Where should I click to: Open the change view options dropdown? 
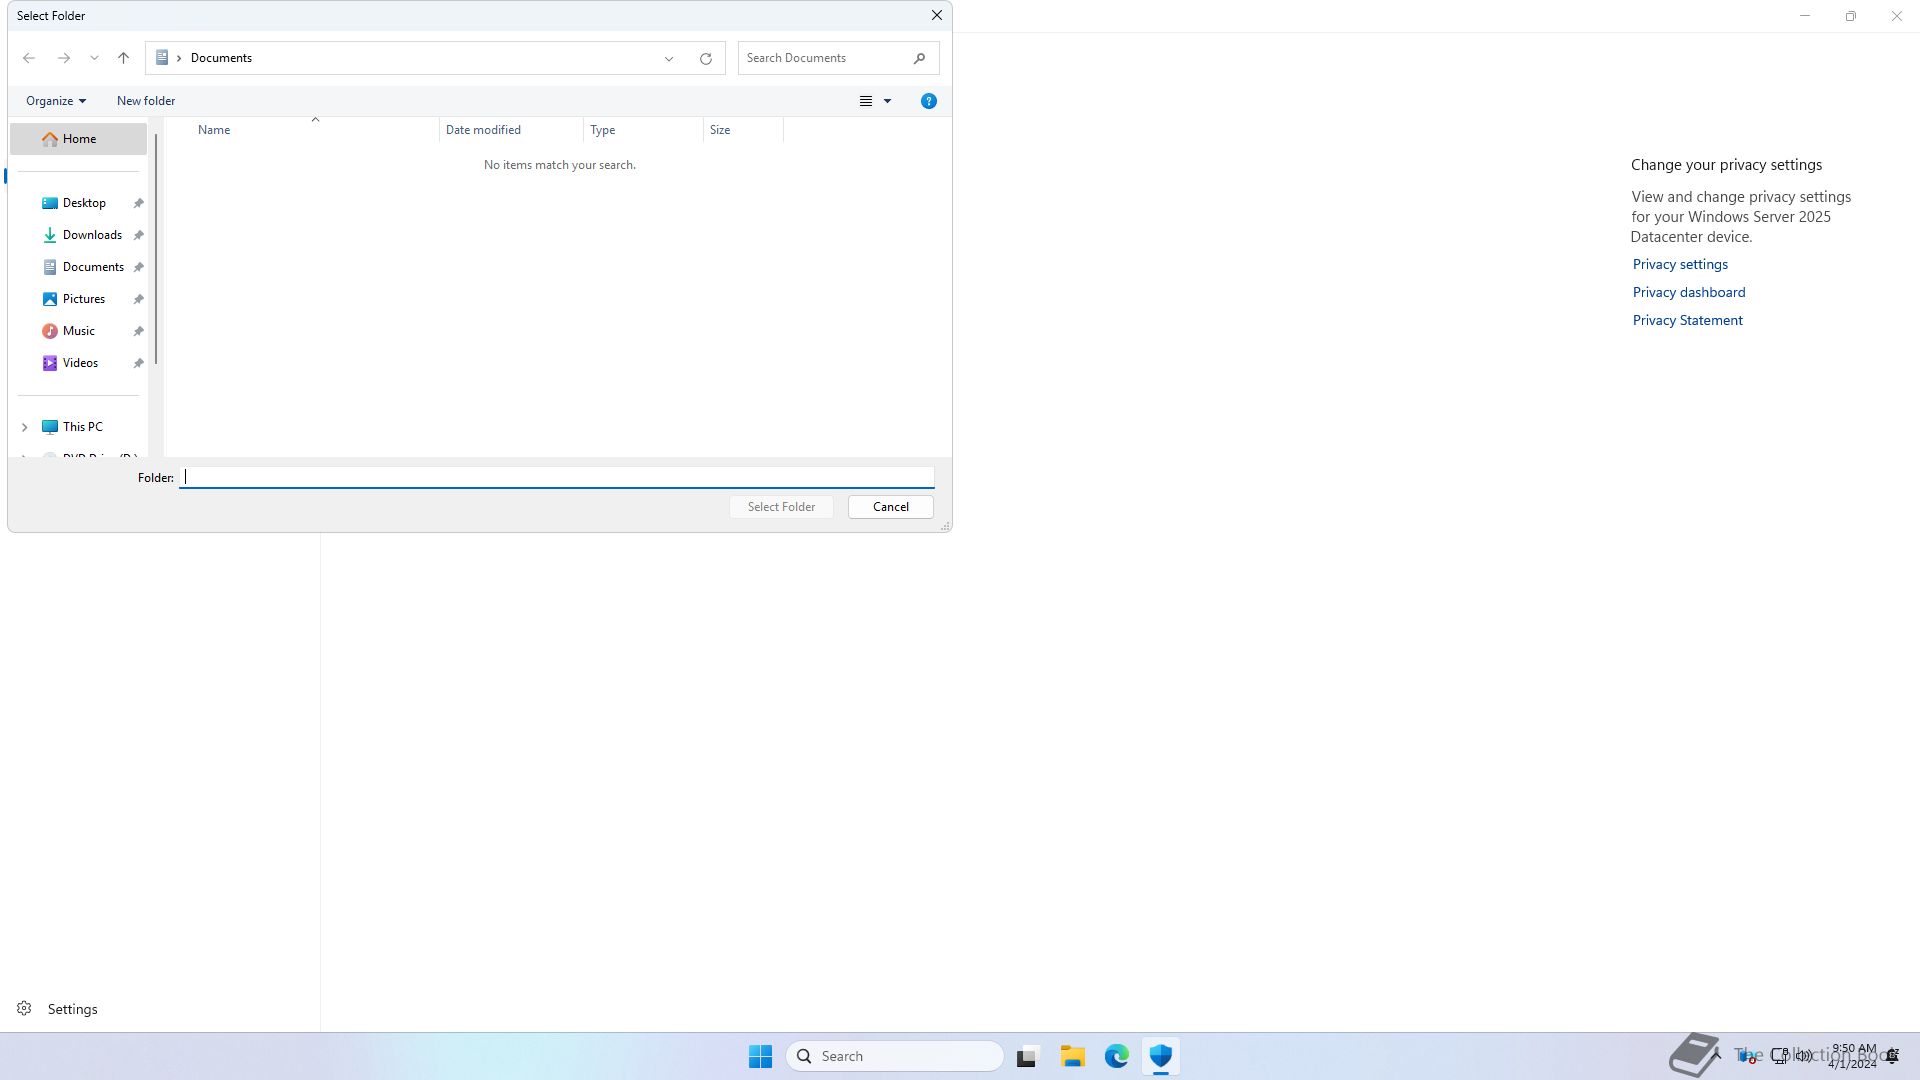(887, 101)
